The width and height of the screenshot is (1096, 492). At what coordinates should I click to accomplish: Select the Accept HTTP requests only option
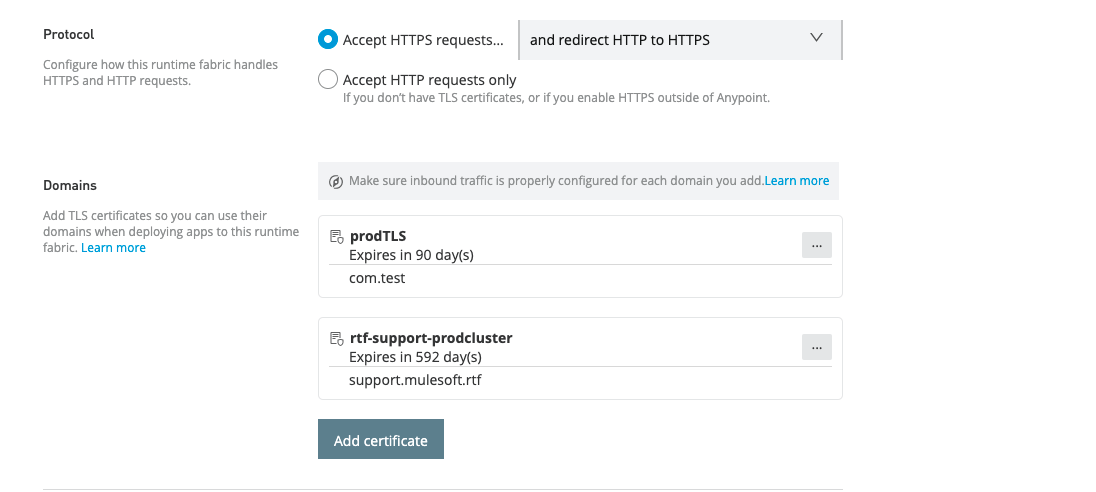point(328,80)
